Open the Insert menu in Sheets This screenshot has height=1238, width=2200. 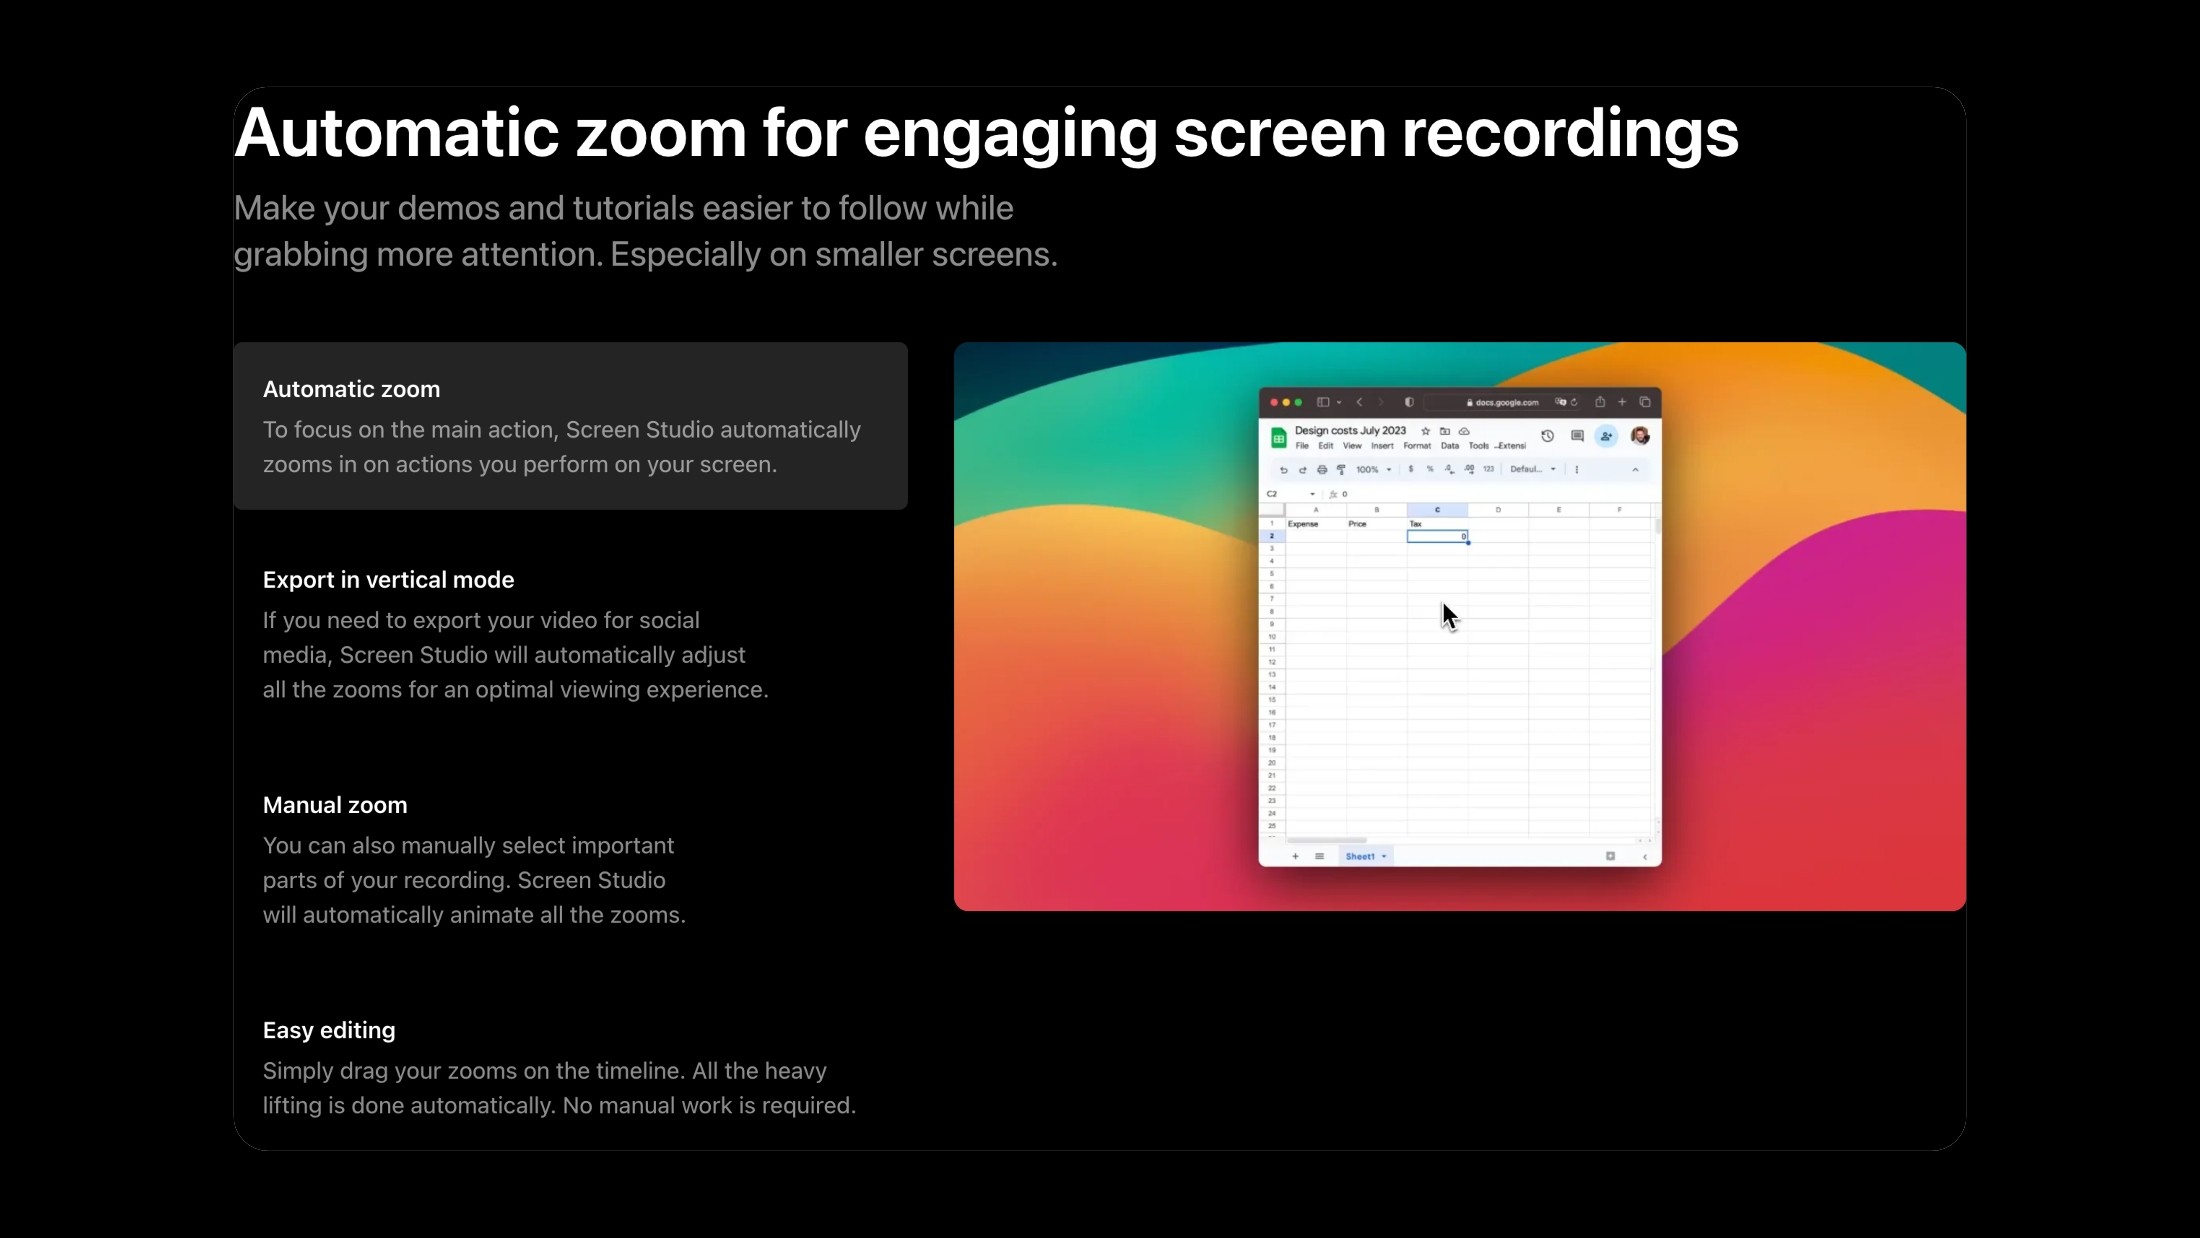(x=1382, y=446)
